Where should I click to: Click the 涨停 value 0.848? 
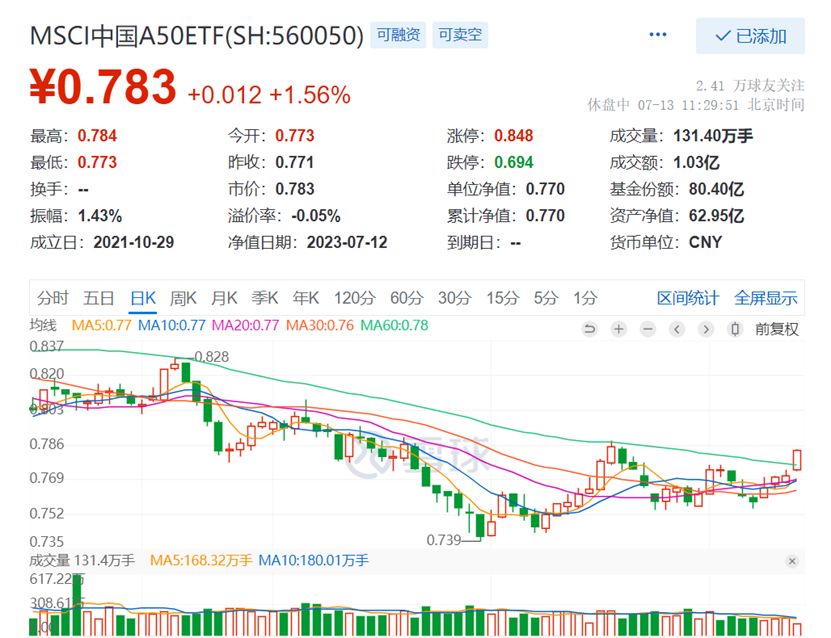pos(514,136)
